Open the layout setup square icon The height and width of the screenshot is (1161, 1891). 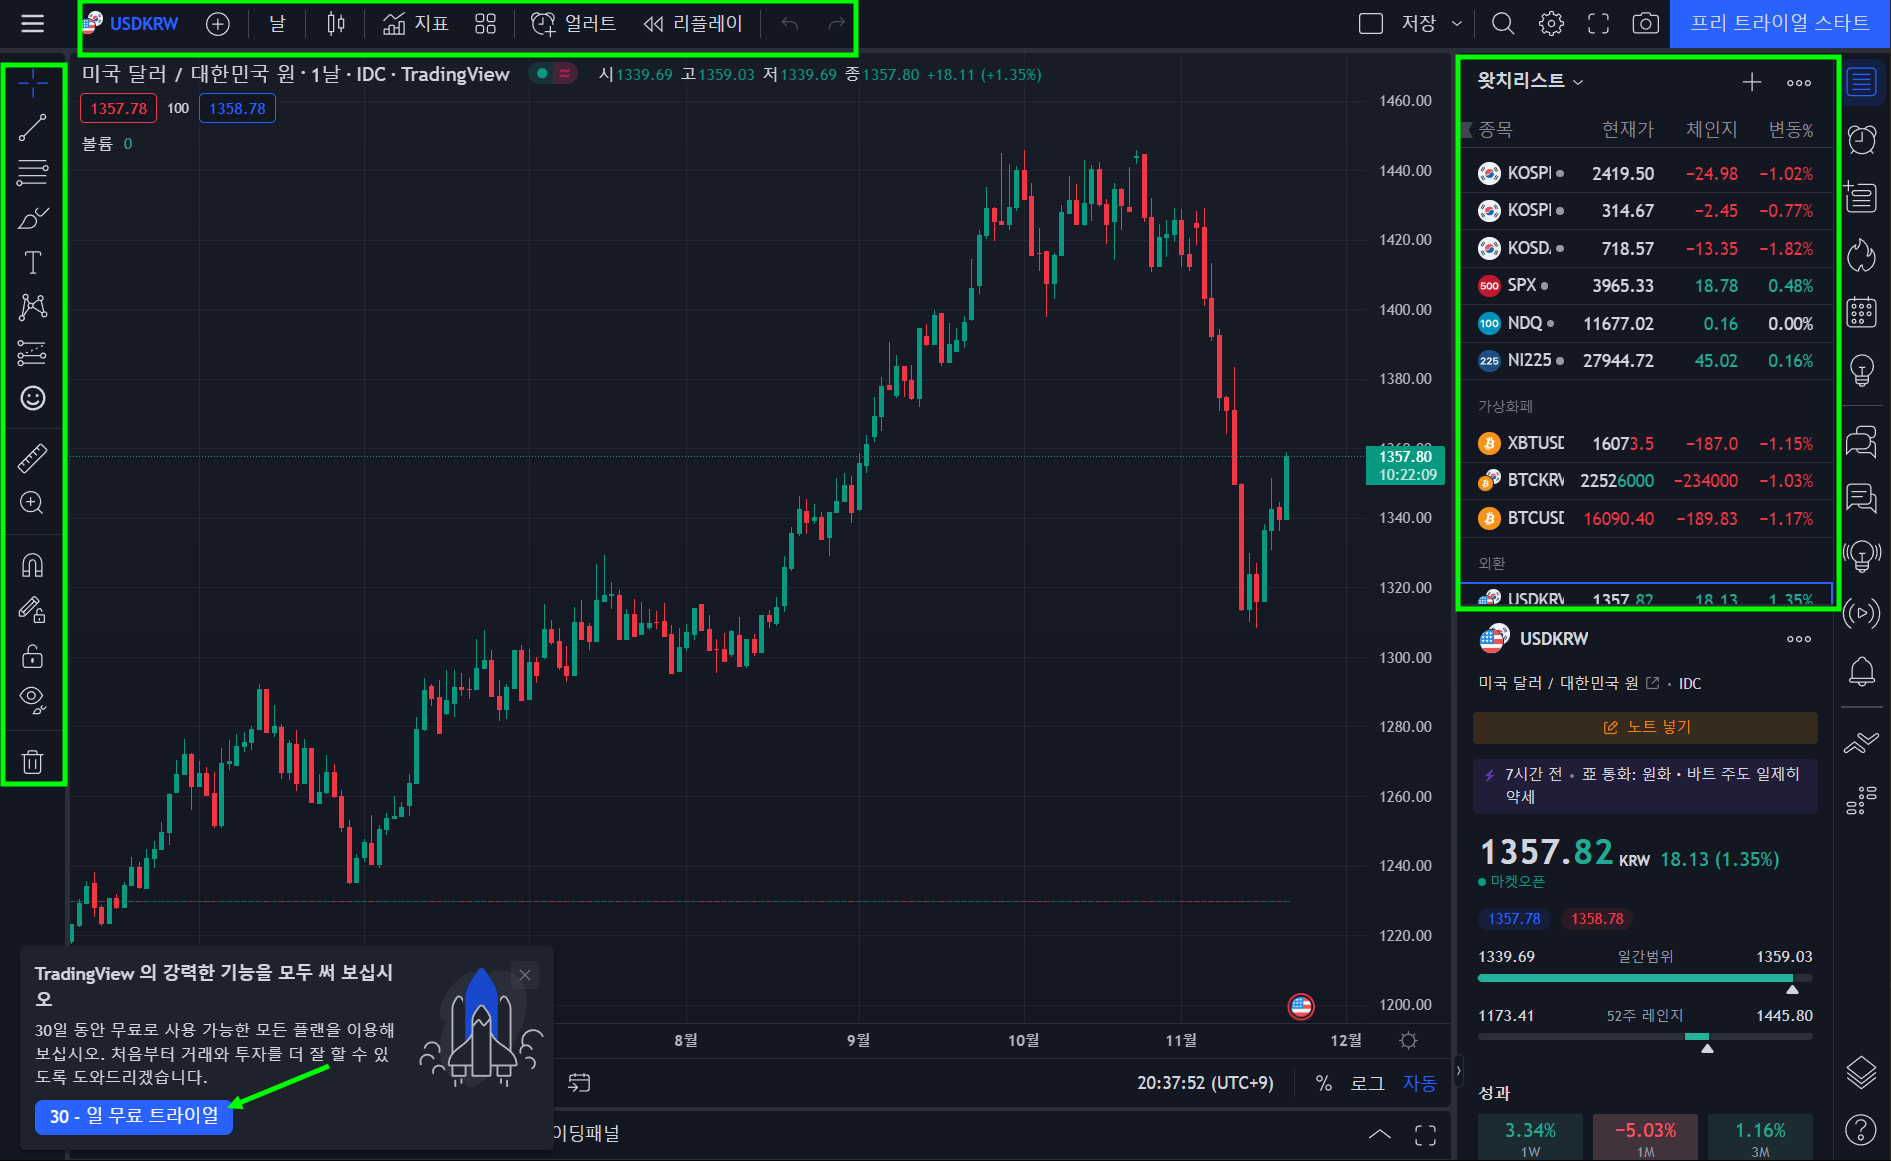coord(1371,23)
